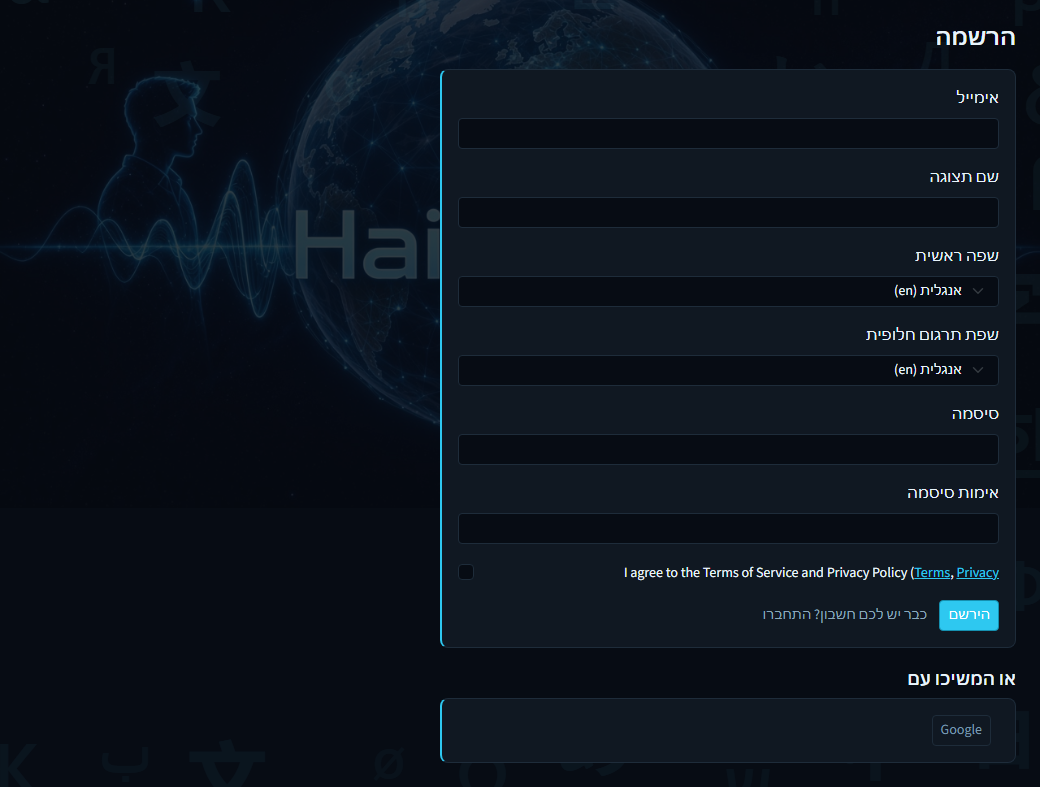Focus the confirm password (אימות סיסמה) input field

click(728, 528)
